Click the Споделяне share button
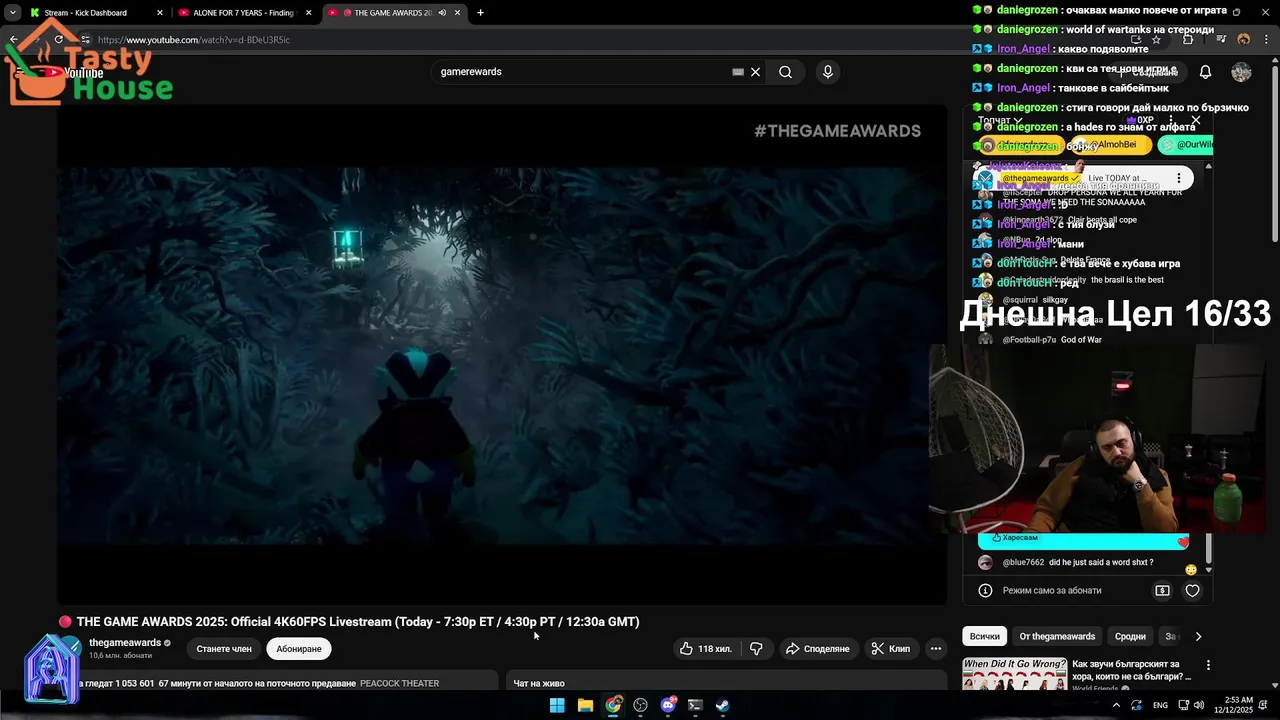The width and height of the screenshot is (1280, 720). click(x=817, y=649)
